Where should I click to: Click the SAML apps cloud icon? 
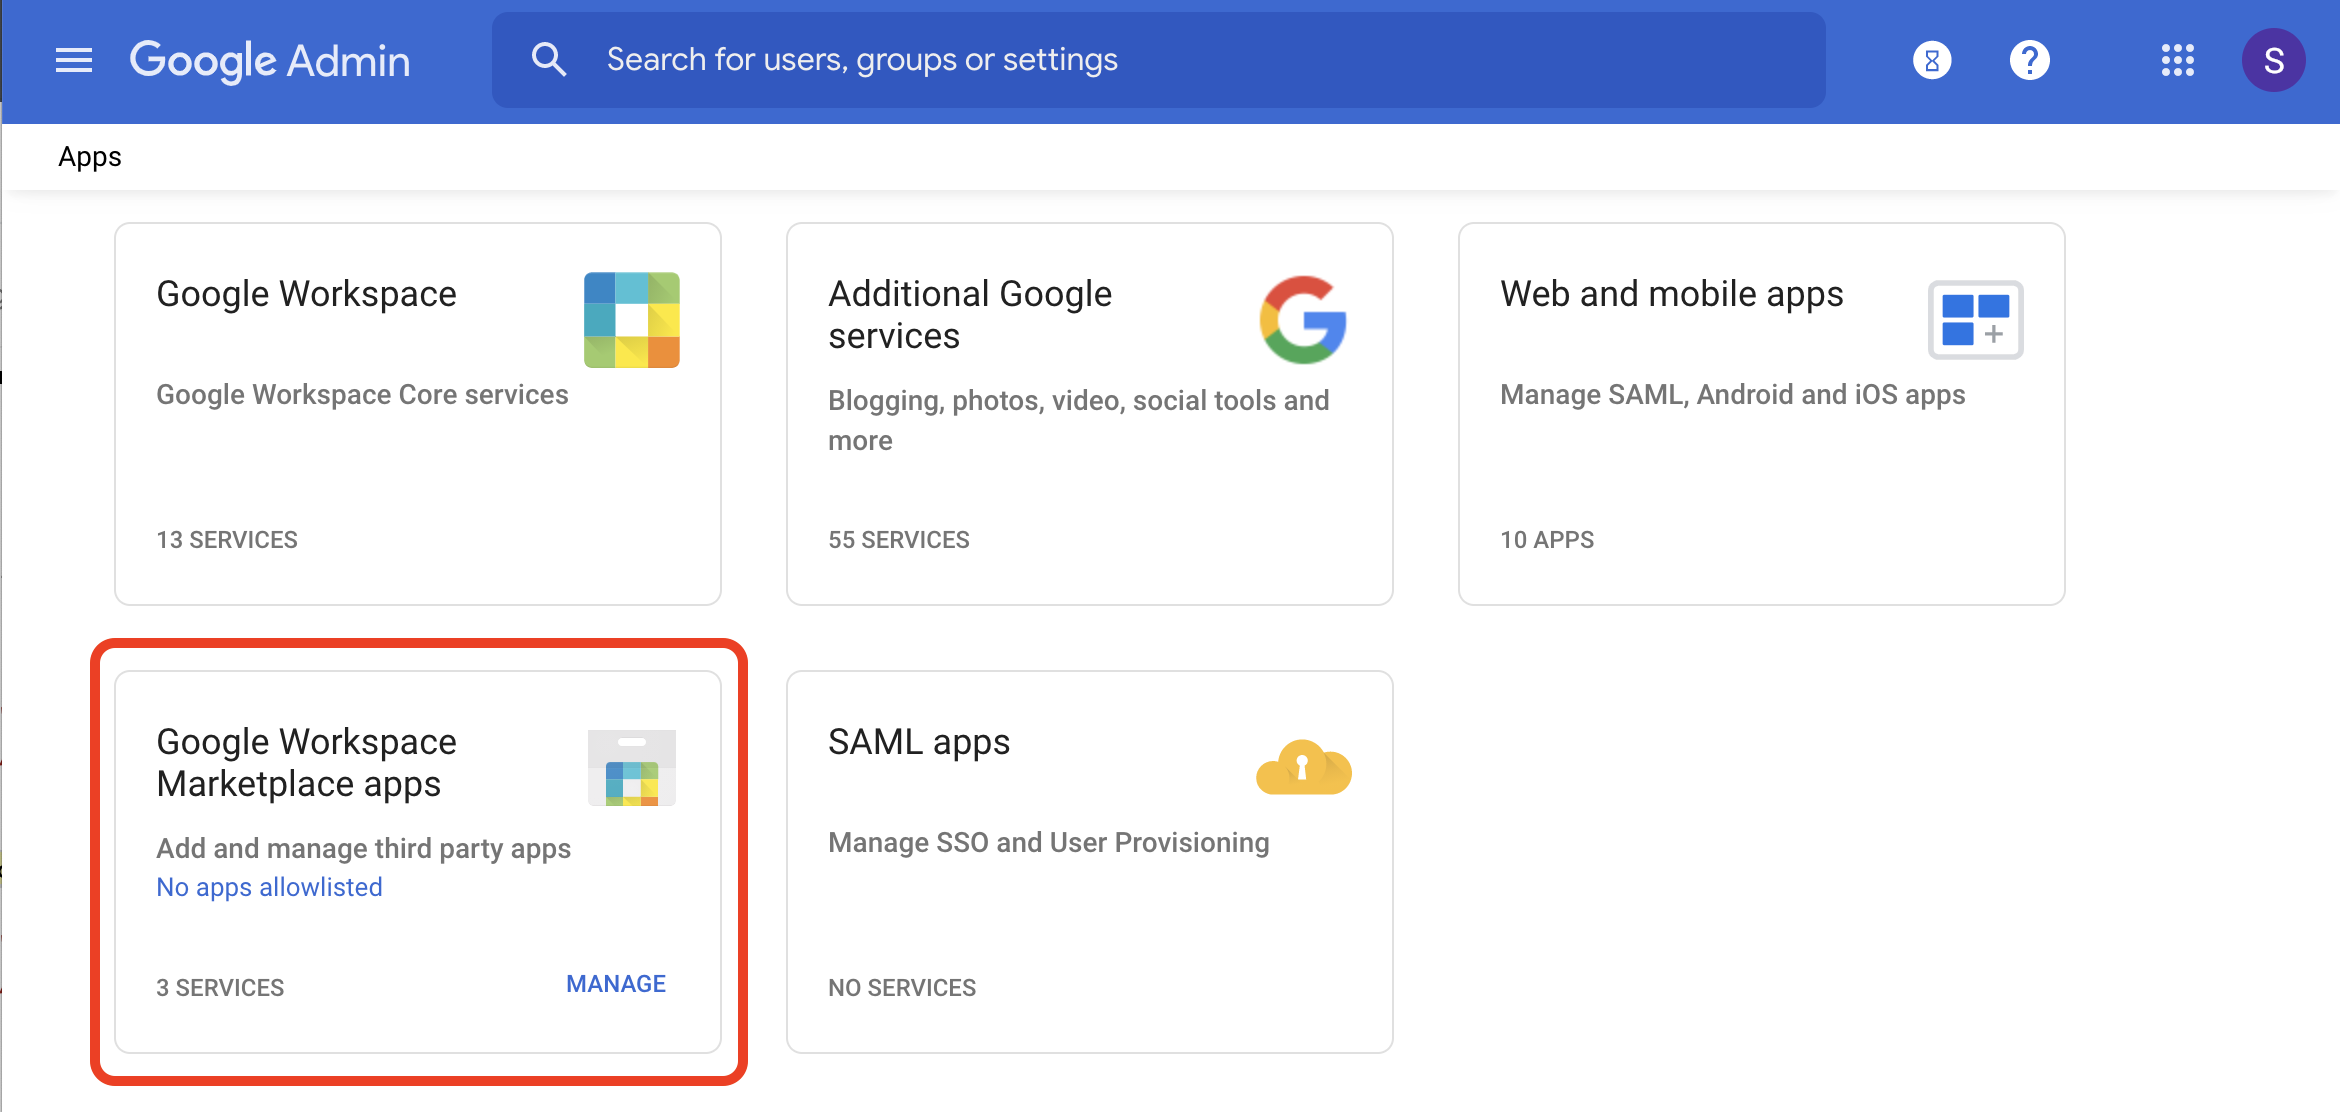click(1302, 768)
